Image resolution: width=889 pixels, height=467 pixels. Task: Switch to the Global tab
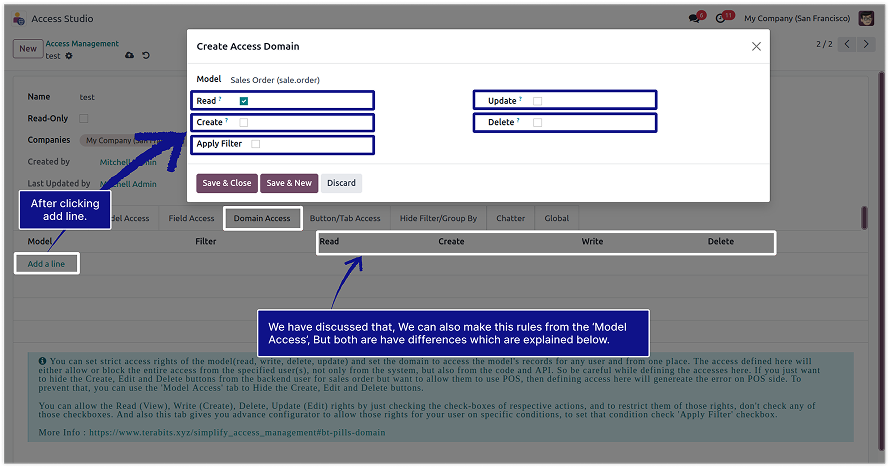(557, 218)
